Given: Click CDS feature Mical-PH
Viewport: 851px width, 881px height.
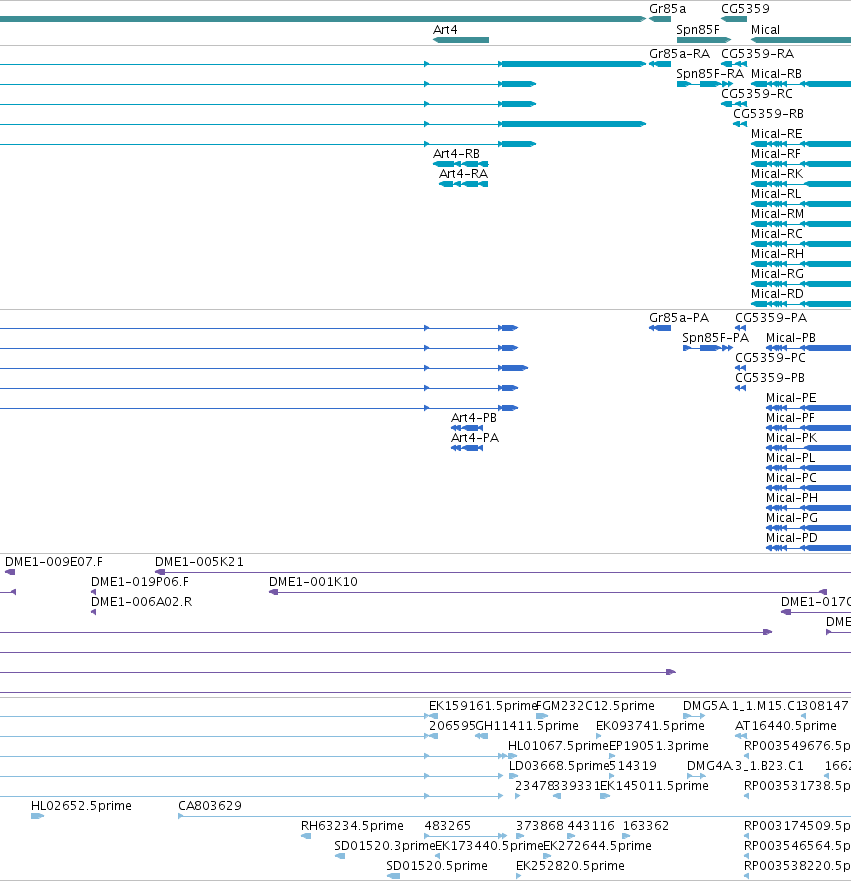Looking at the screenshot, I should (x=808, y=508).
